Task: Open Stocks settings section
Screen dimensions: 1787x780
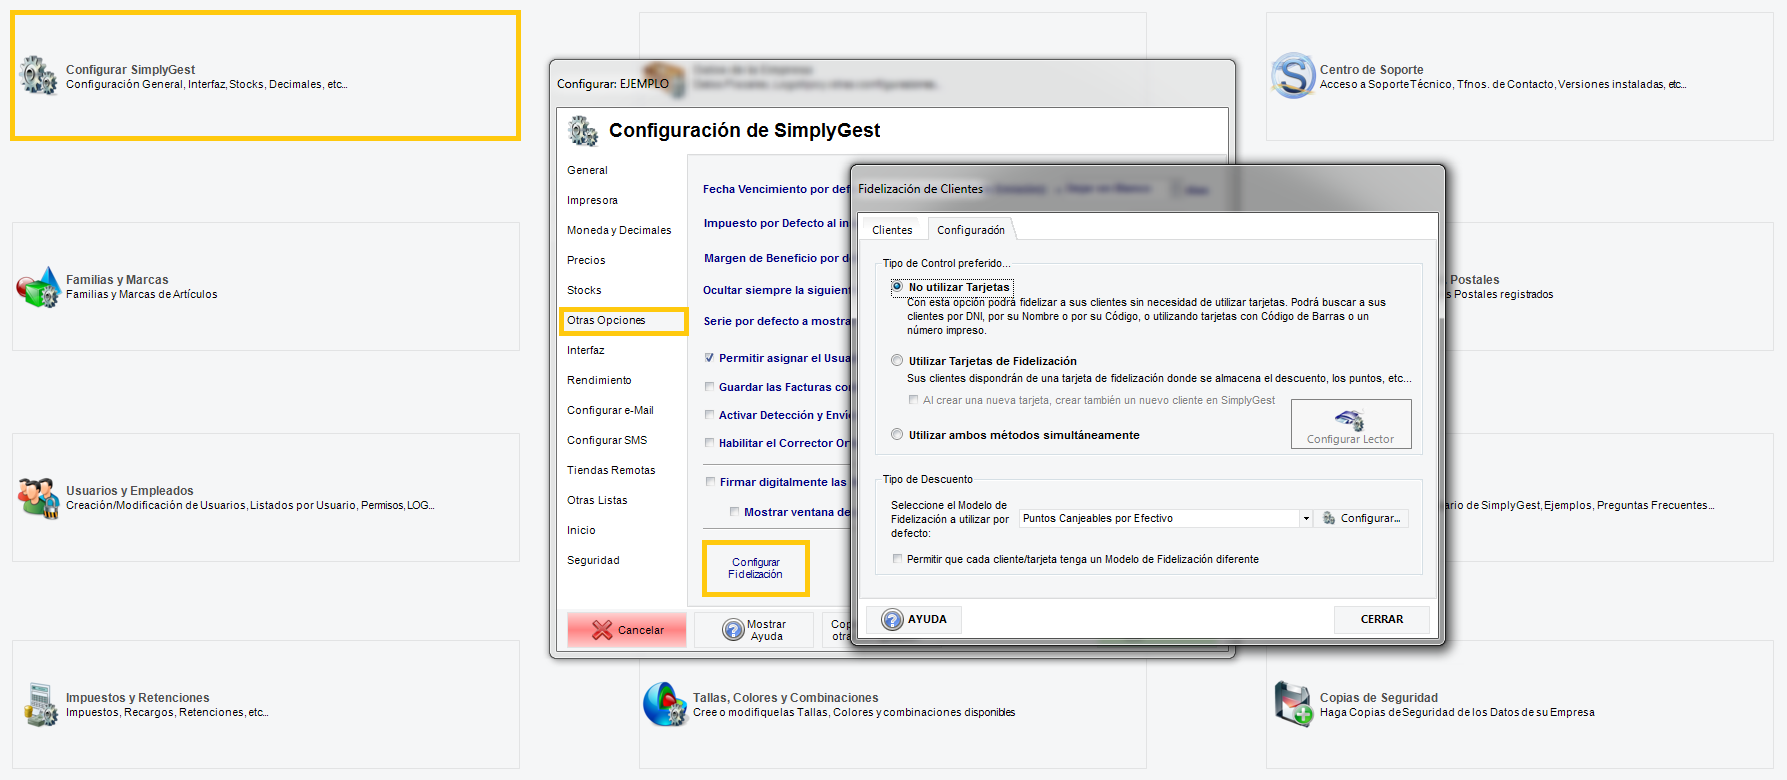Action: 584,290
